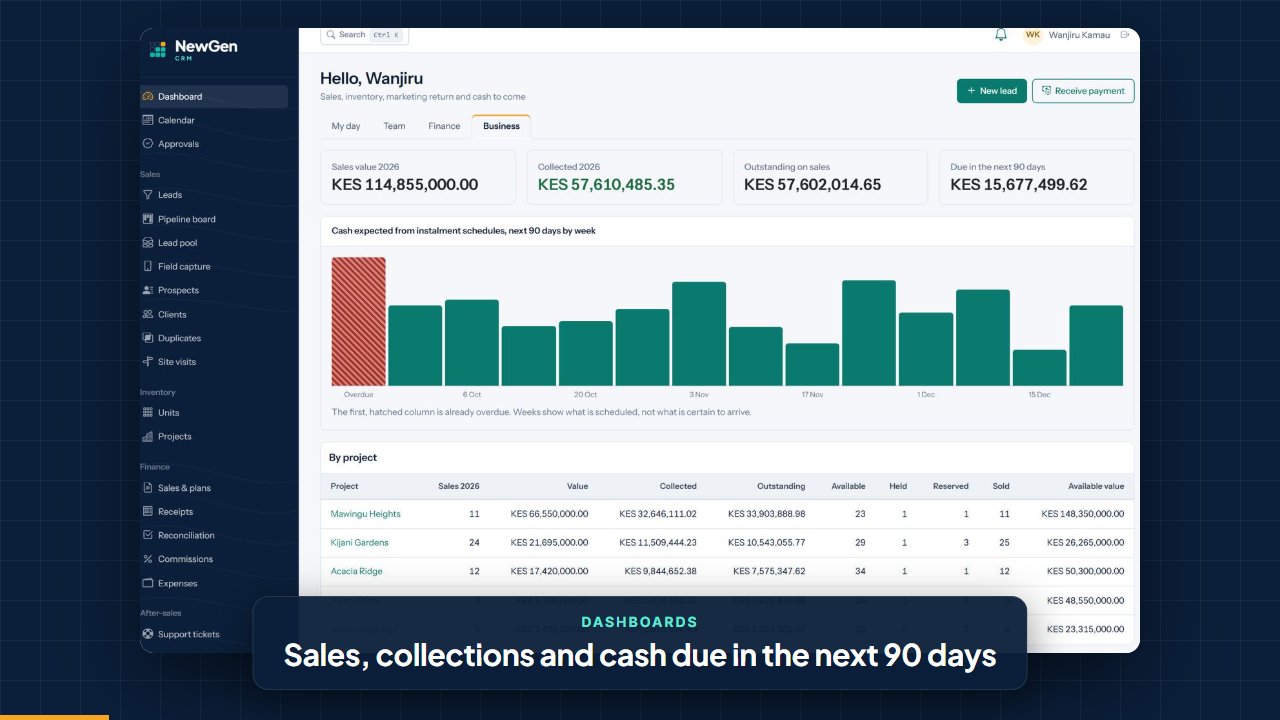Switch to the Team tab
The height and width of the screenshot is (720, 1280).
pyautogui.click(x=394, y=126)
